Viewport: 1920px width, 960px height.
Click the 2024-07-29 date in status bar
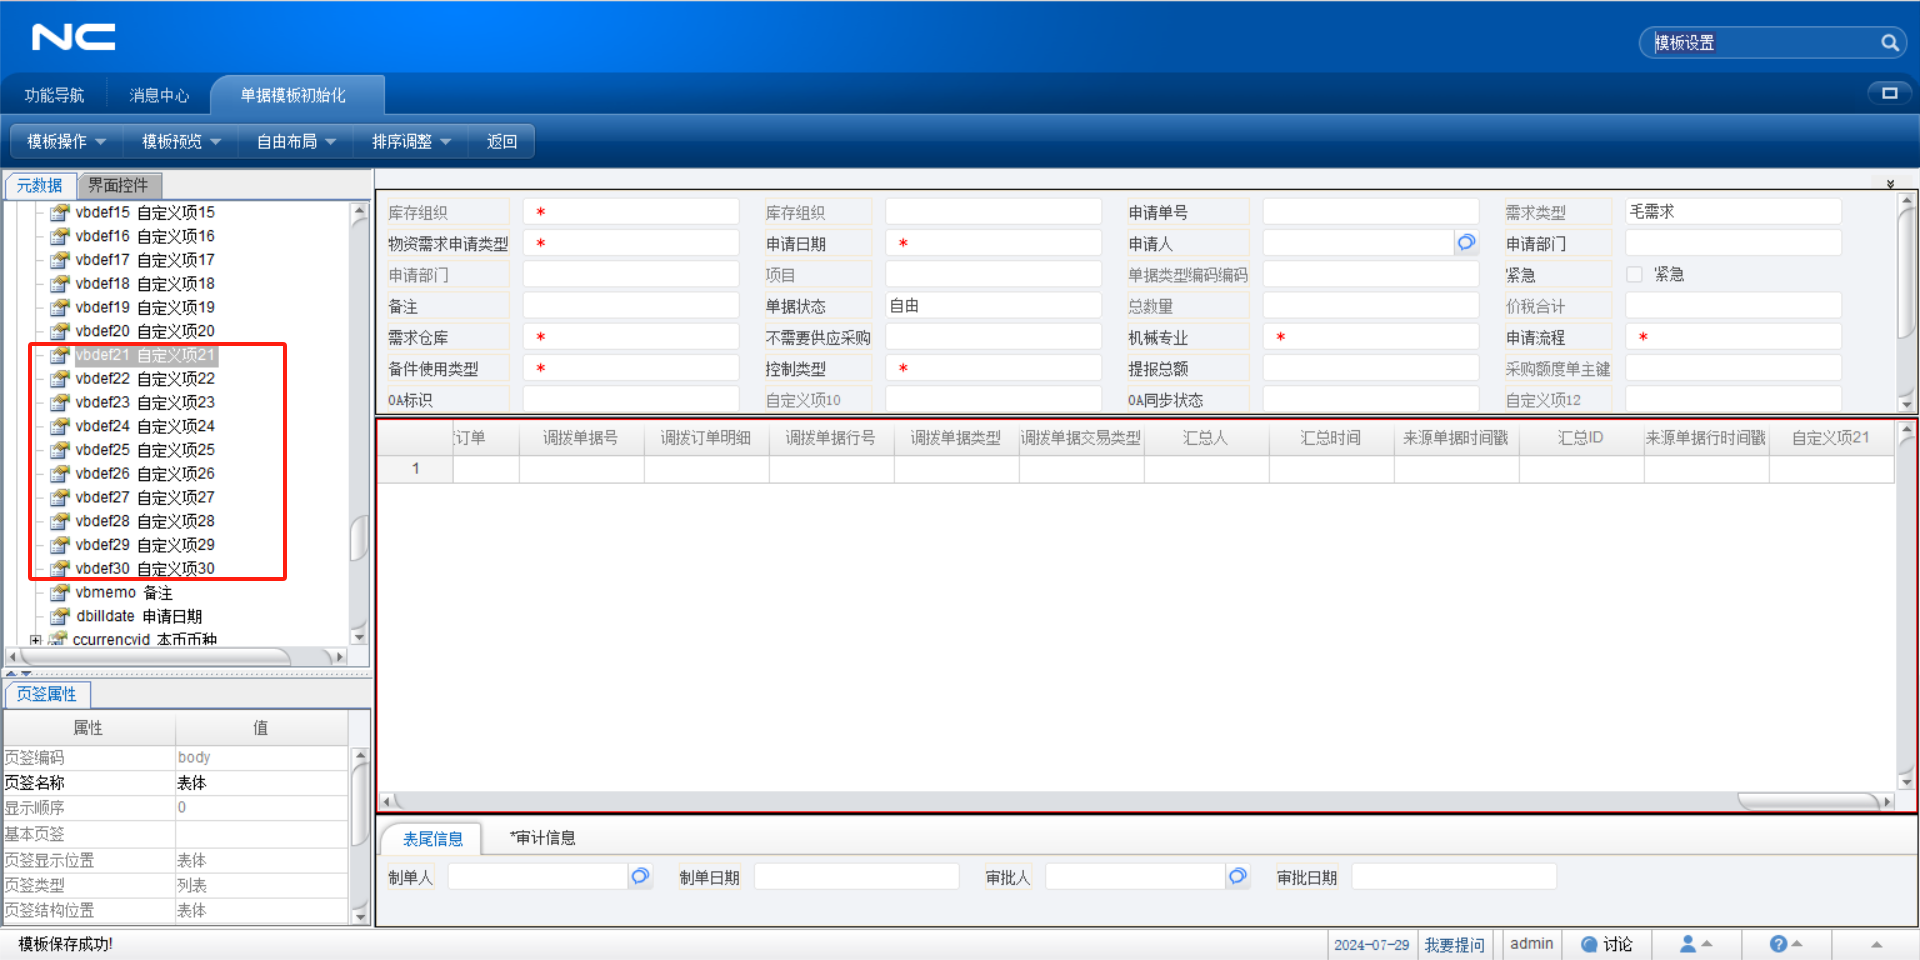(1371, 944)
